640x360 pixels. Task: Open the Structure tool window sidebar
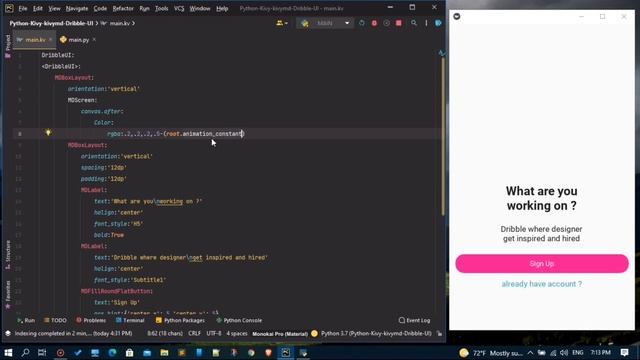[x=8, y=255]
